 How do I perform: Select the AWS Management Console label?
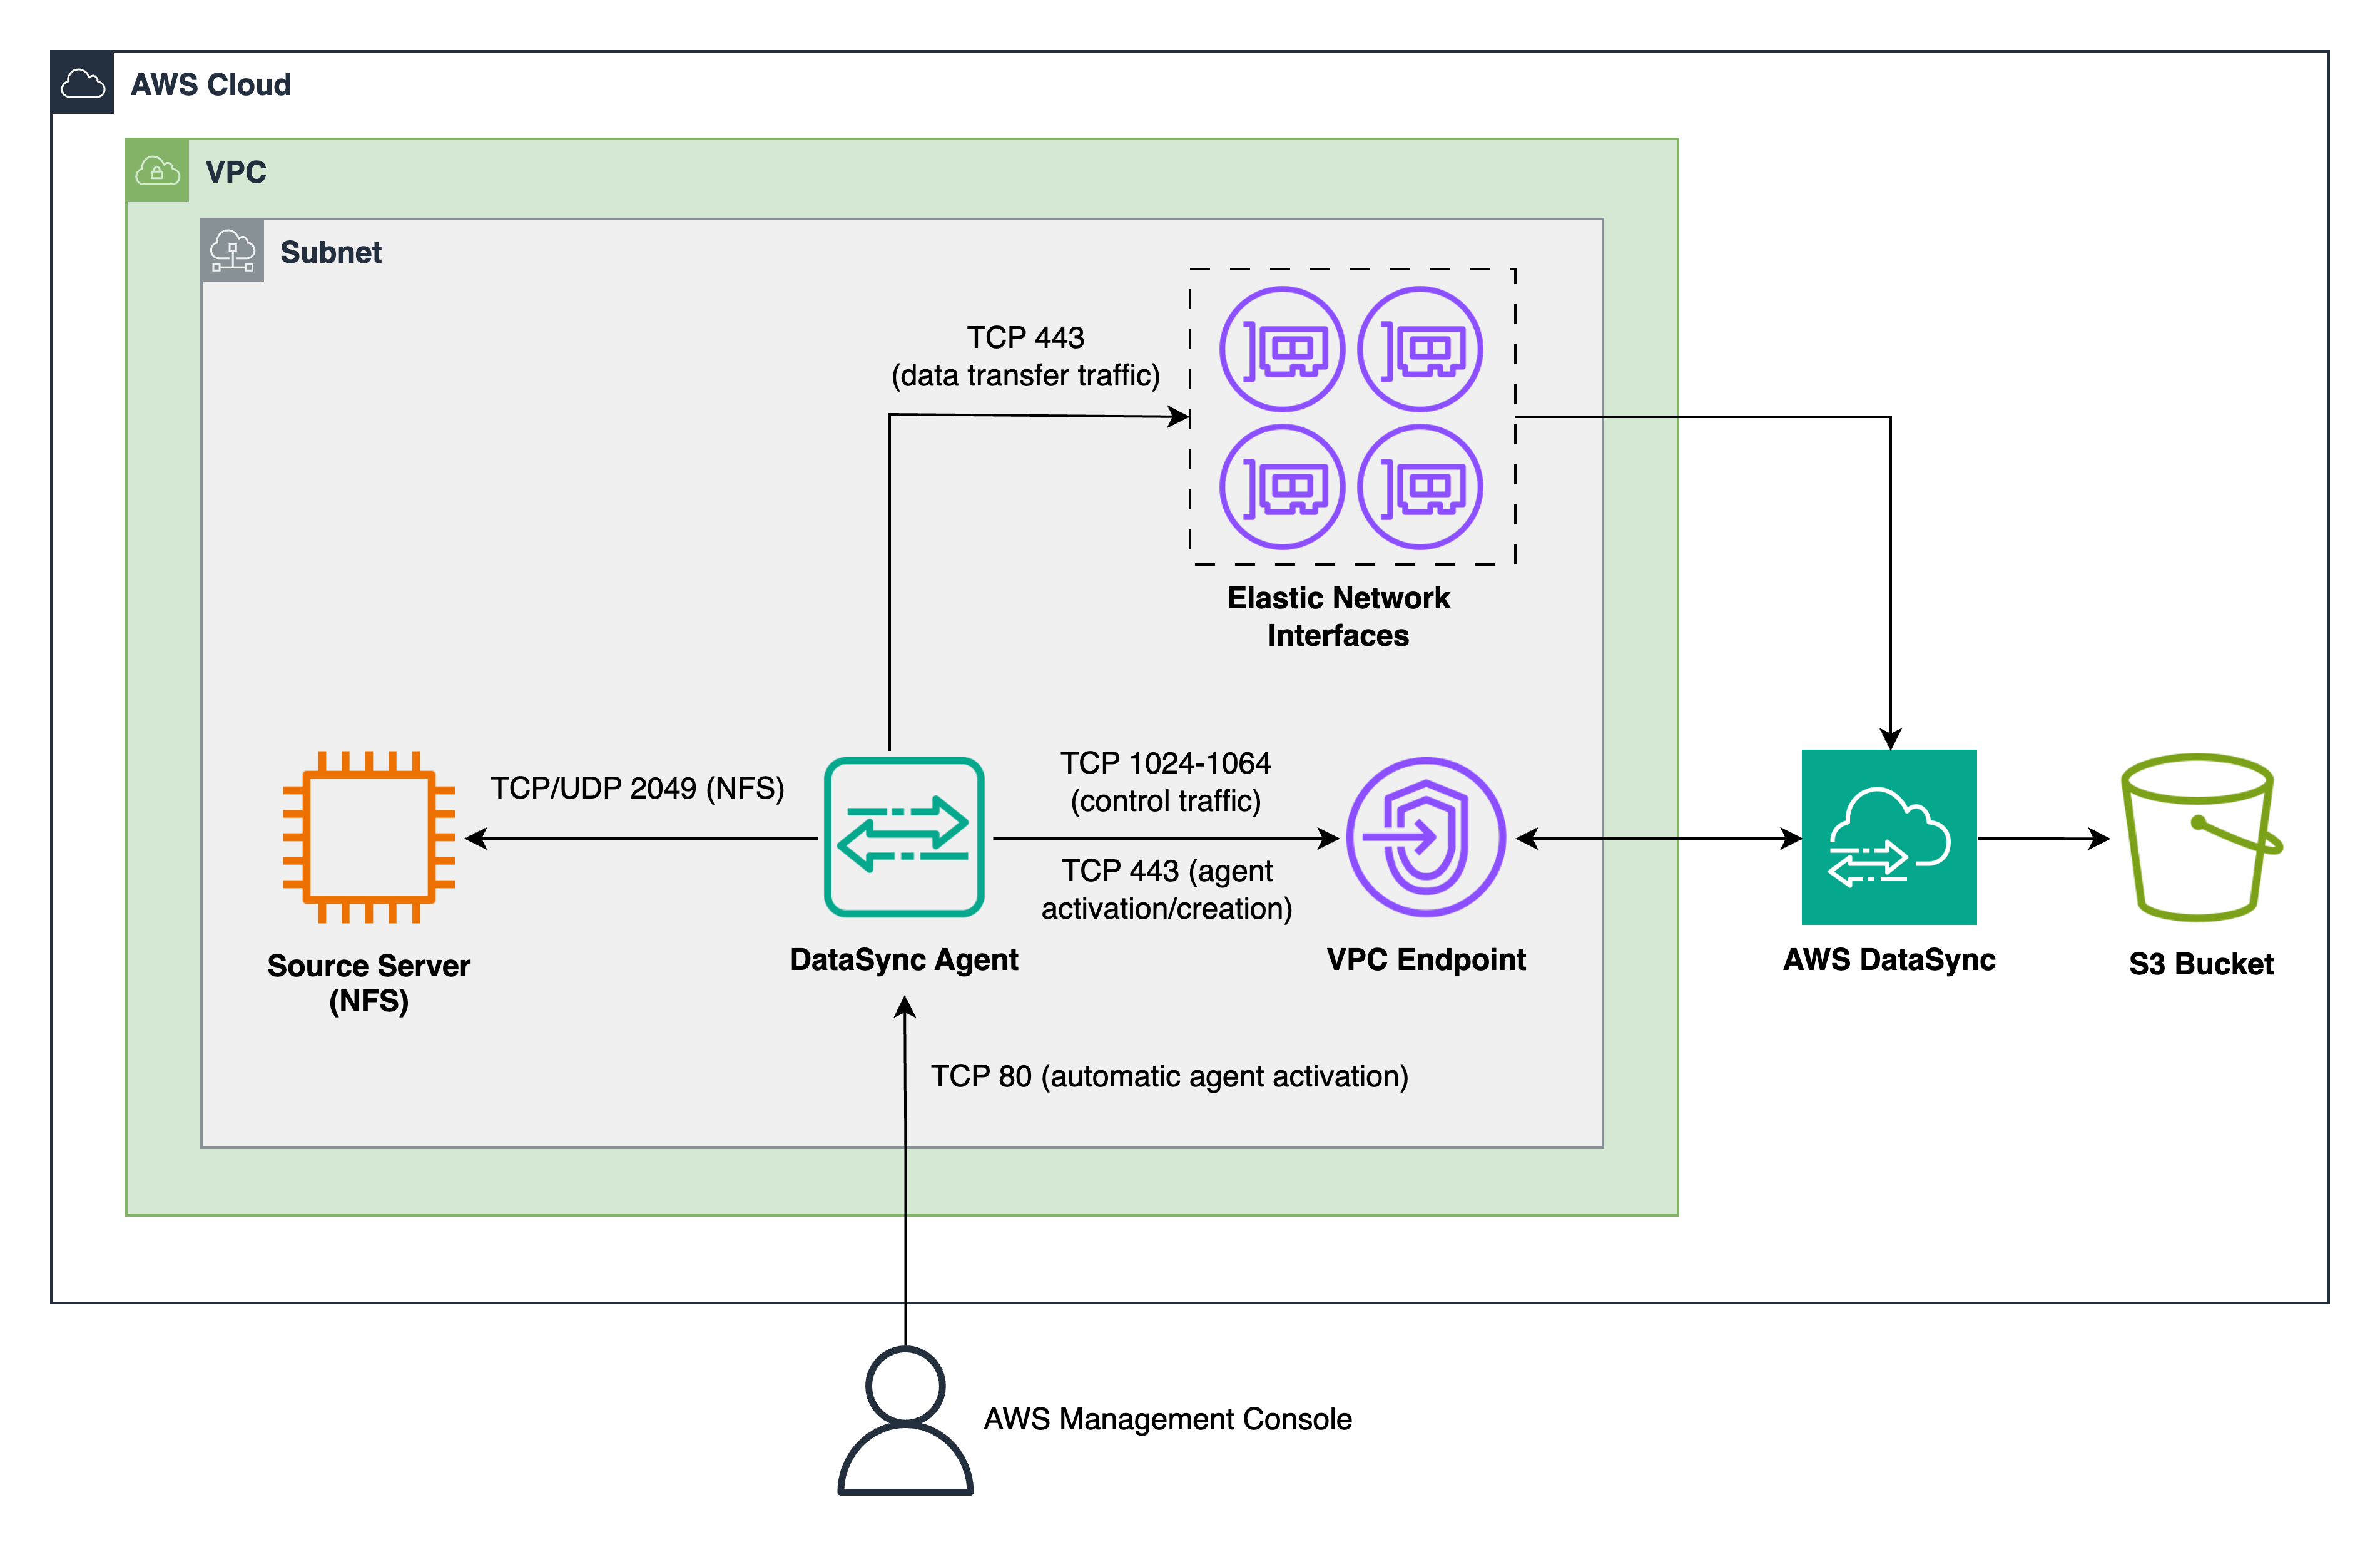1167,1419
